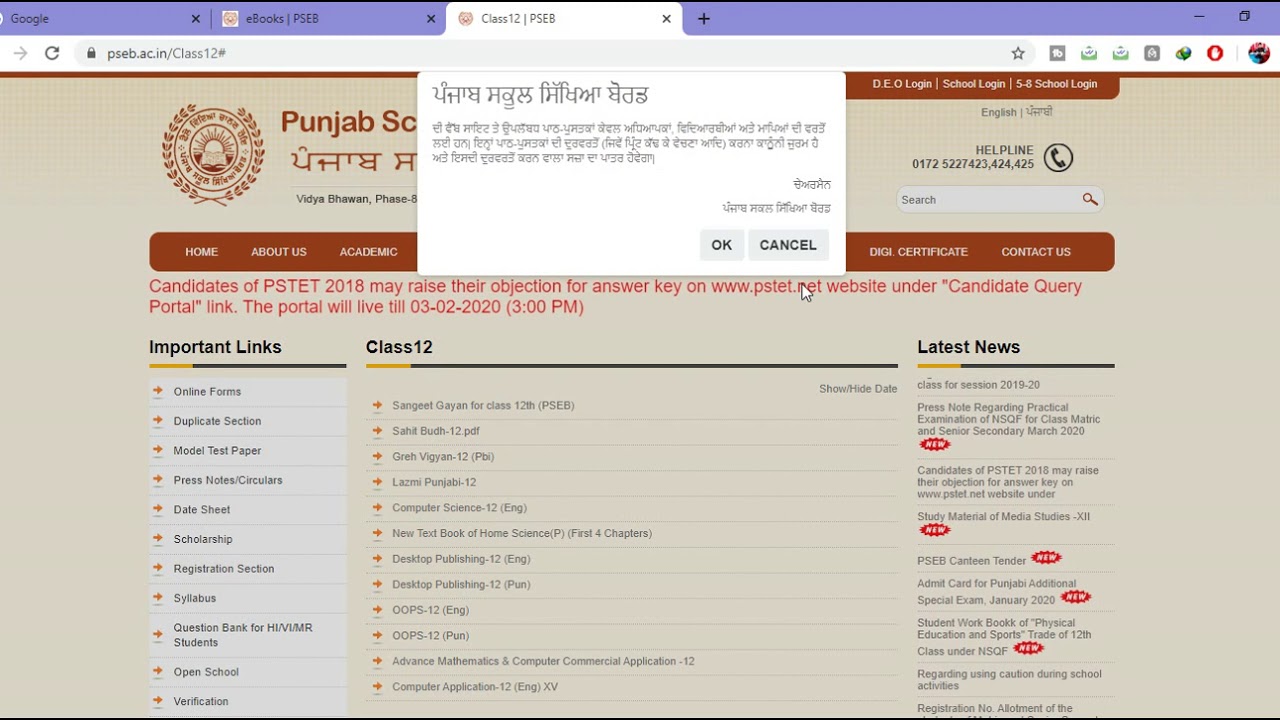
Task: Open Verification link
Action: click(201, 702)
